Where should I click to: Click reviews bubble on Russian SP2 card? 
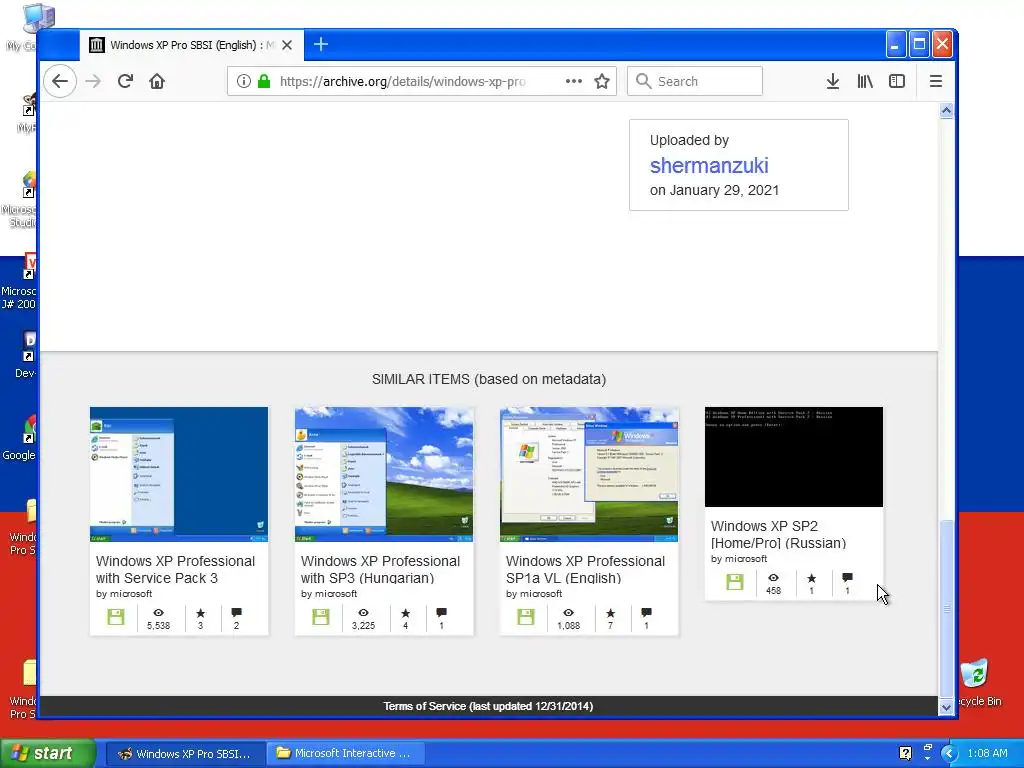pos(848,577)
